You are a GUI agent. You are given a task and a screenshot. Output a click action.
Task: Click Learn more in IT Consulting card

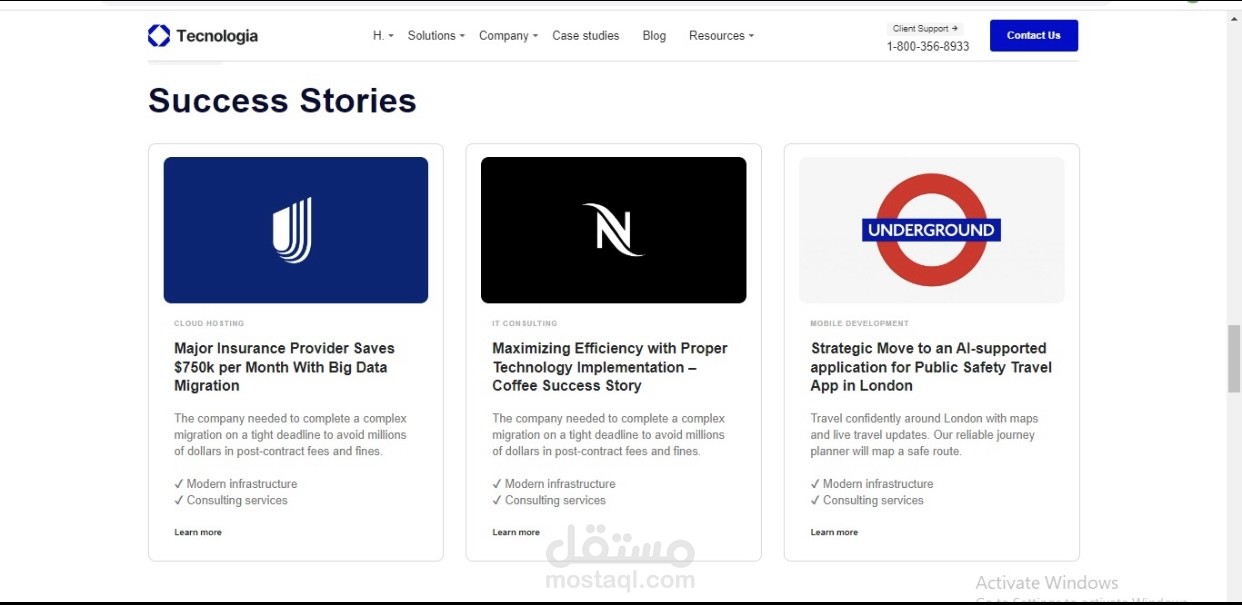516,532
